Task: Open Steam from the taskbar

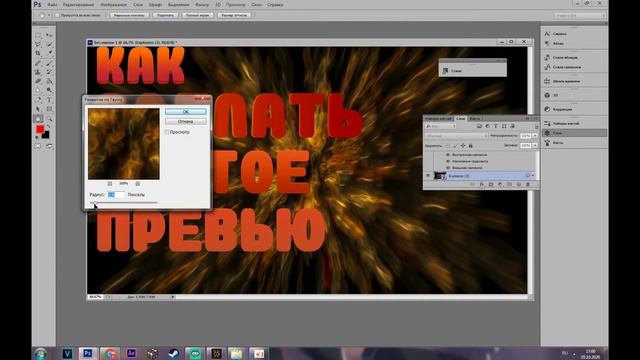Action: tap(173, 353)
